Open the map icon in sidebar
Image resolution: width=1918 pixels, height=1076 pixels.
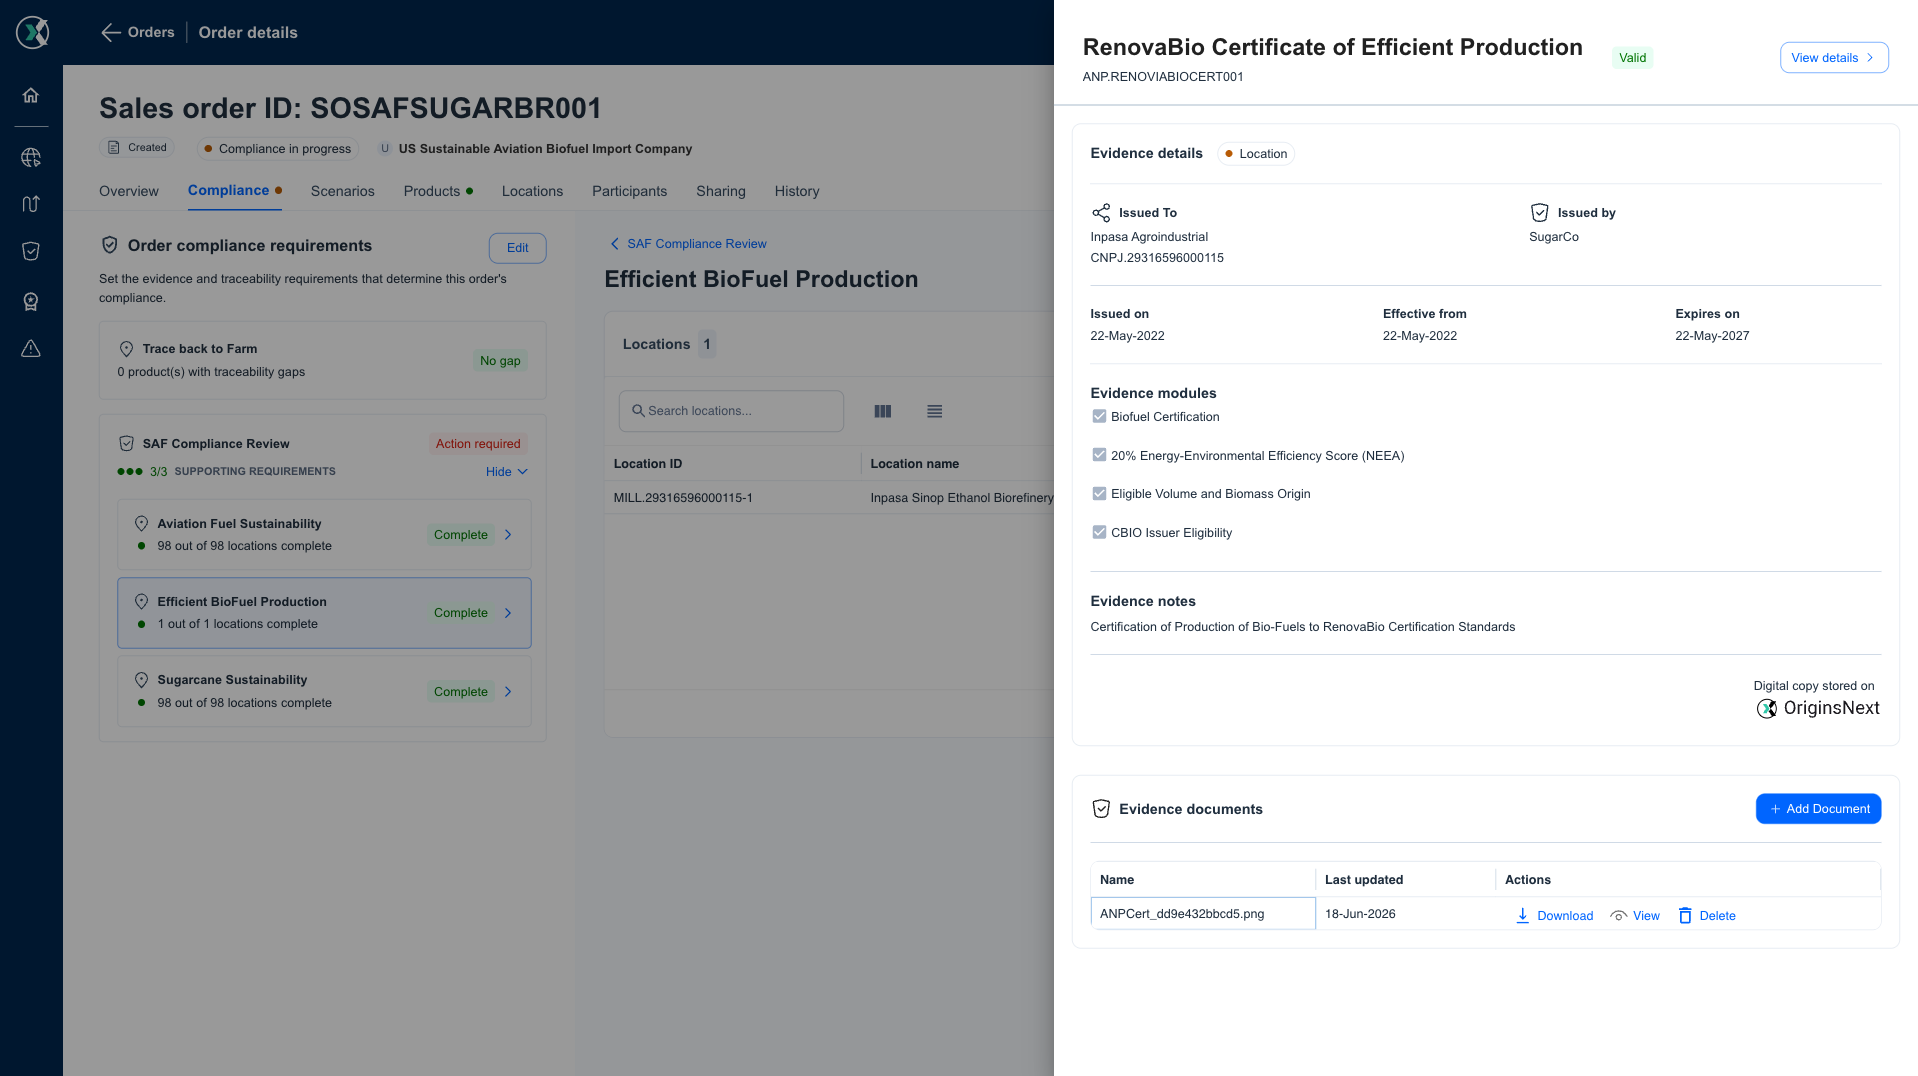click(x=31, y=204)
